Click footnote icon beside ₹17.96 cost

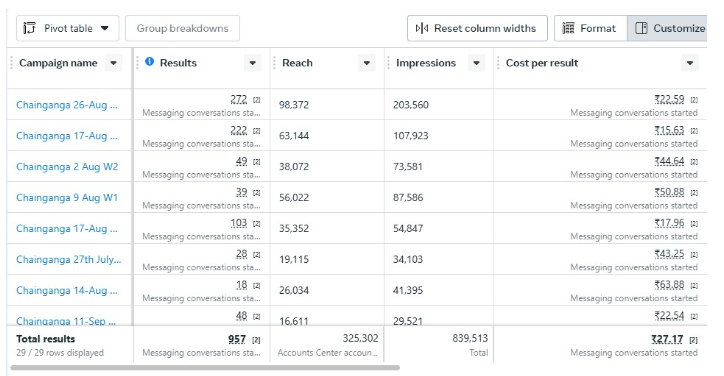[694, 224]
